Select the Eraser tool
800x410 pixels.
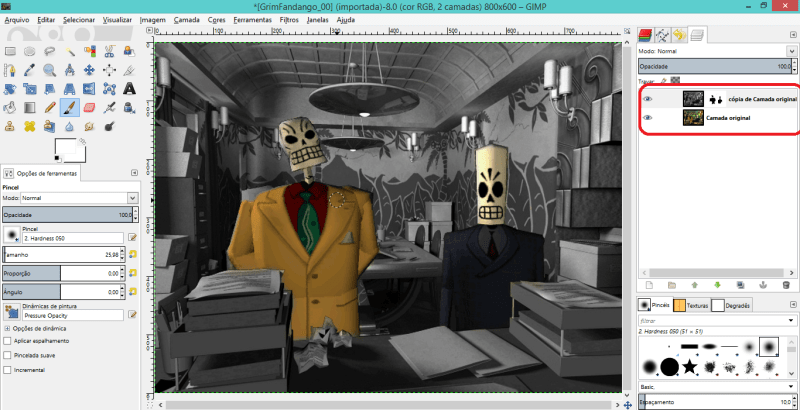click(89, 107)
